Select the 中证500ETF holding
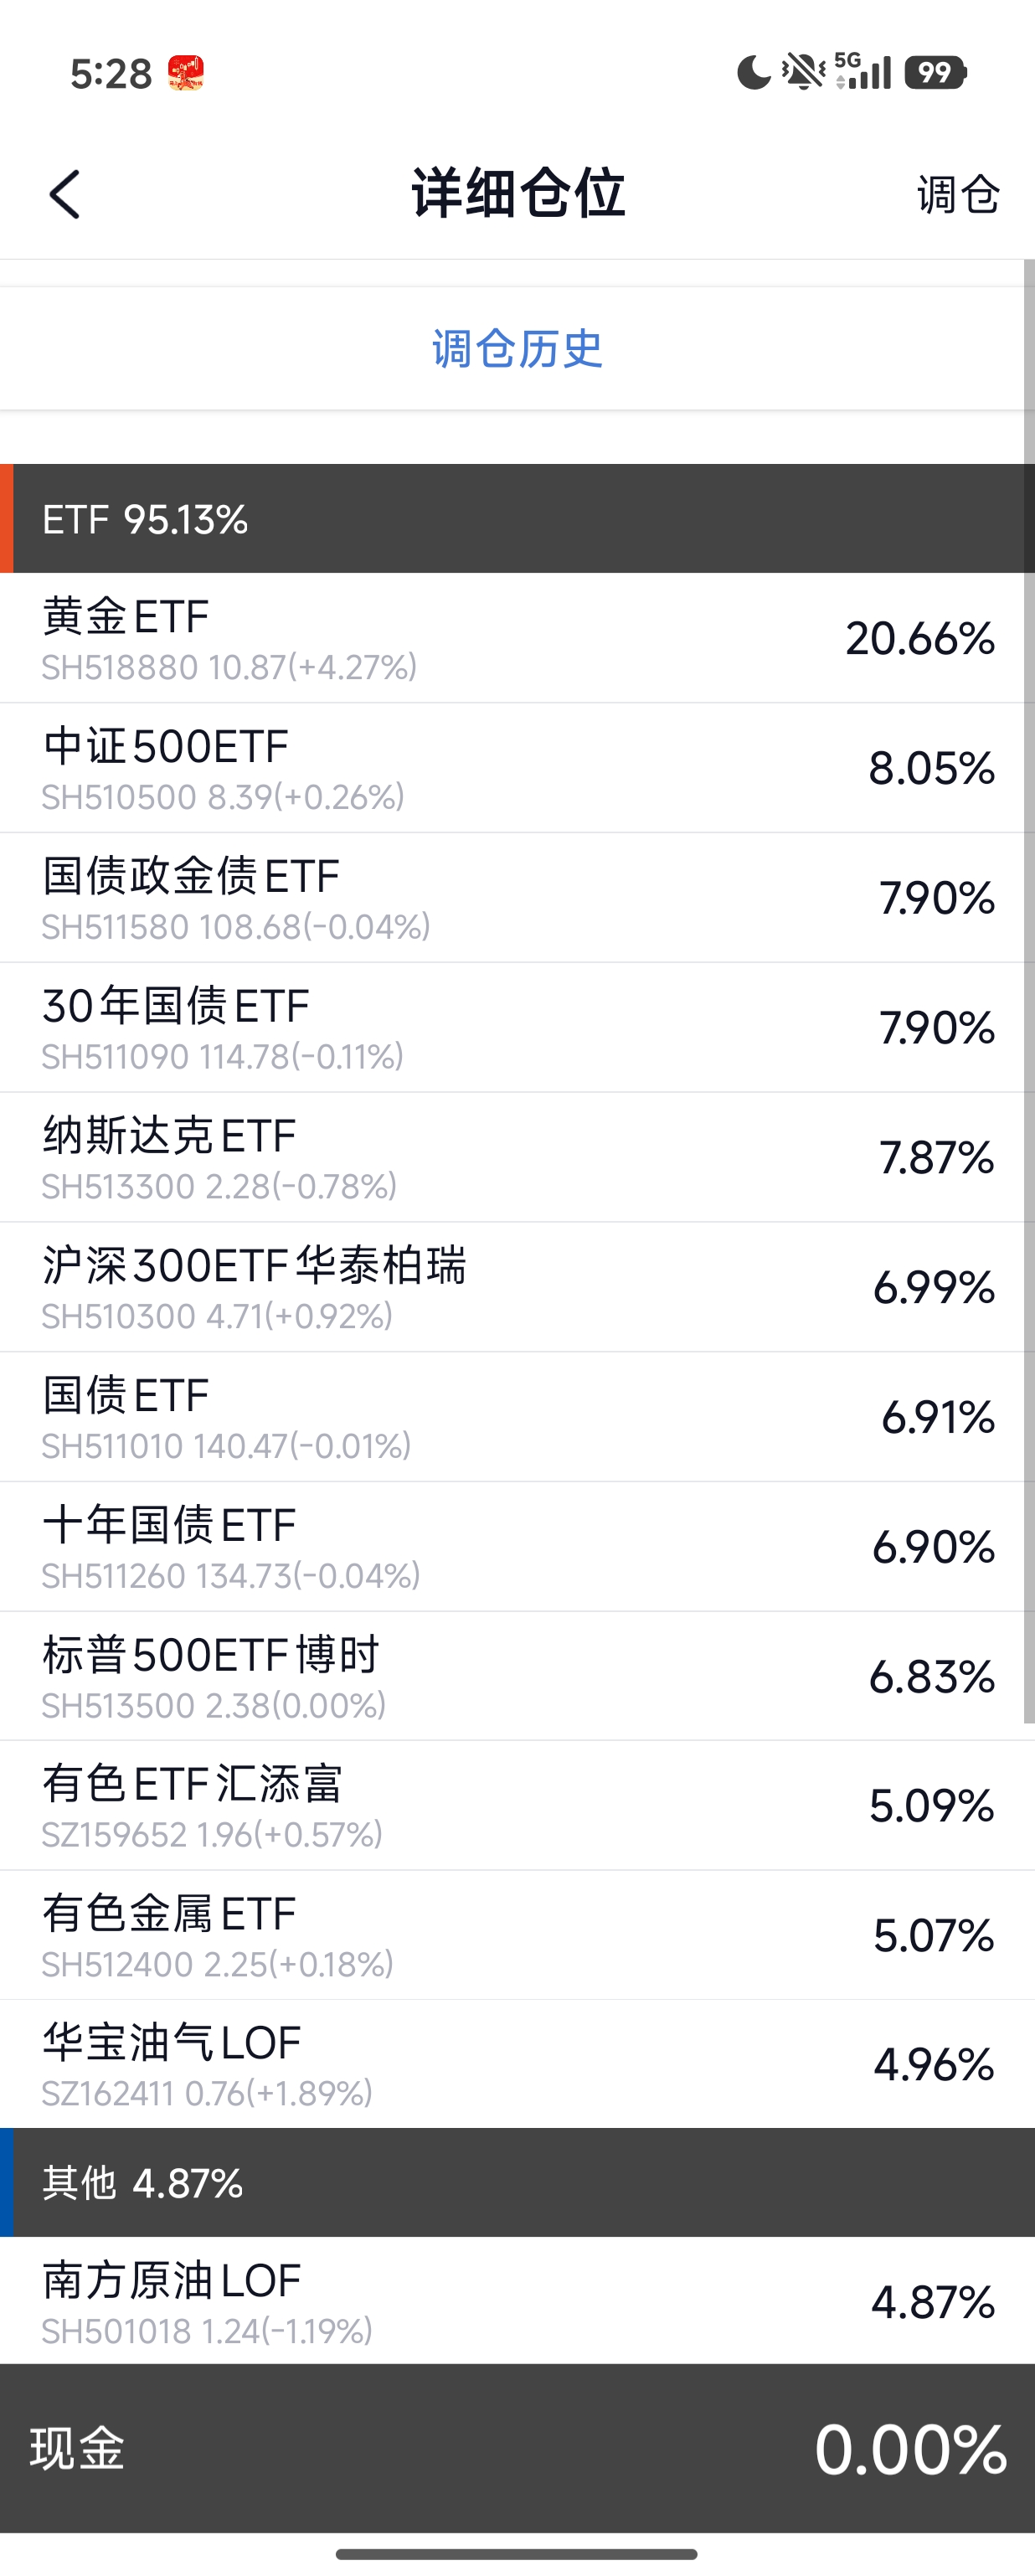 pos(517,768)
